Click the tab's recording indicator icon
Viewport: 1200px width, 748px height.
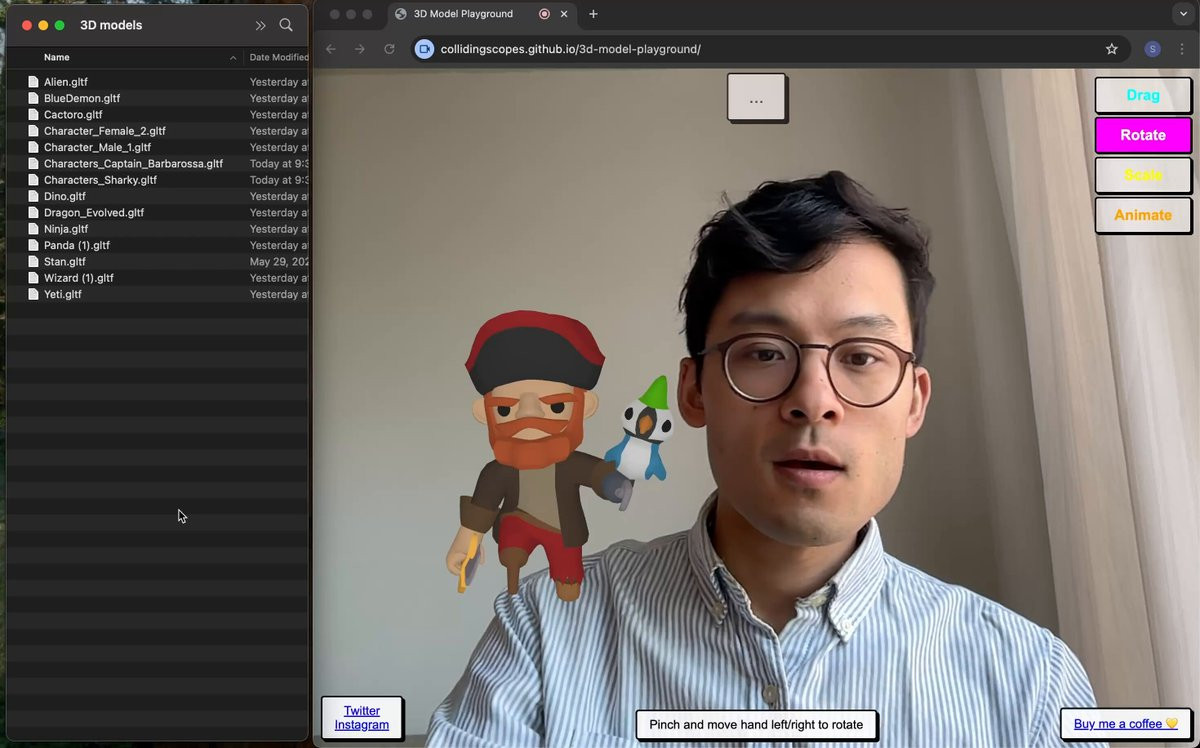(544, 14)
